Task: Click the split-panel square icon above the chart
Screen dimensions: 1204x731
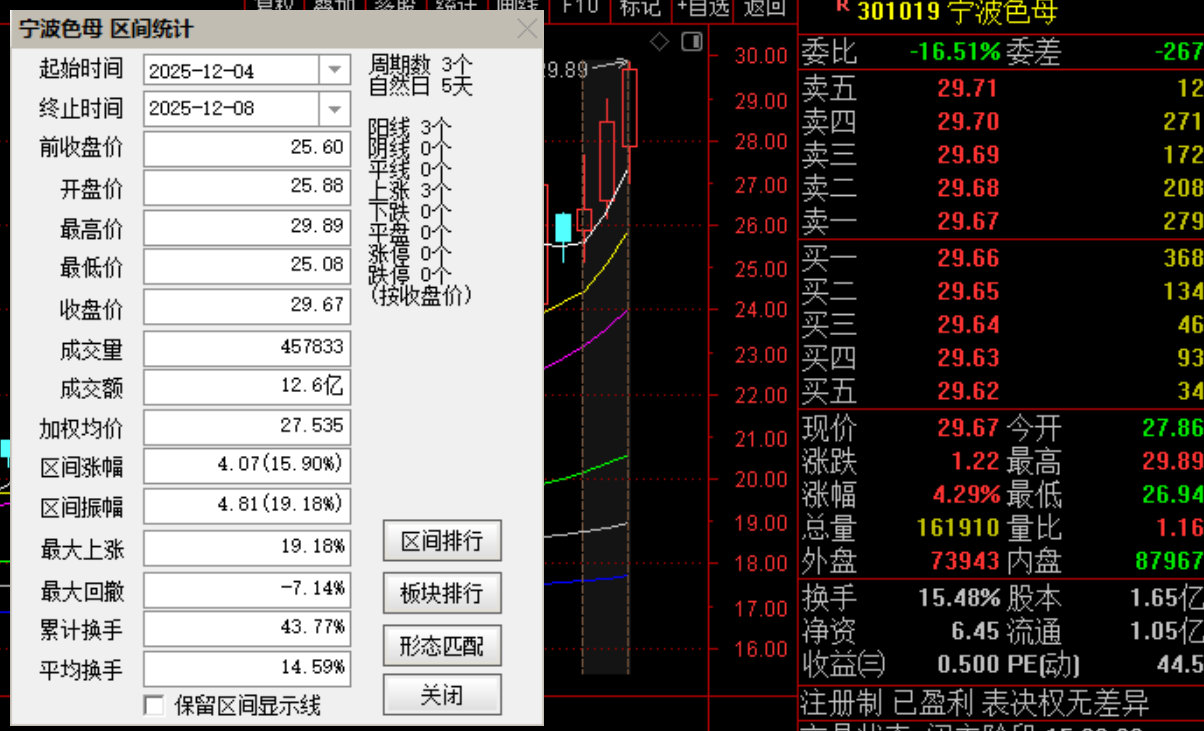Action: [x=692, y=42]
